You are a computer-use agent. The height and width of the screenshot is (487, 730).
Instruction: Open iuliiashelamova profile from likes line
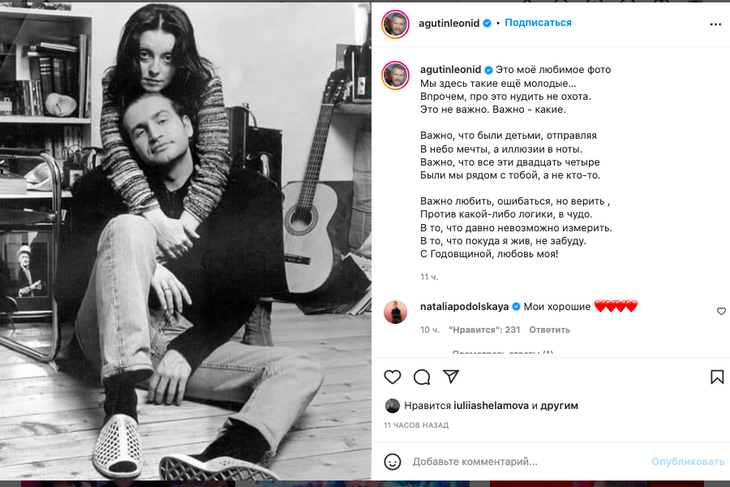pyautogui.click(x=491, y=406)
